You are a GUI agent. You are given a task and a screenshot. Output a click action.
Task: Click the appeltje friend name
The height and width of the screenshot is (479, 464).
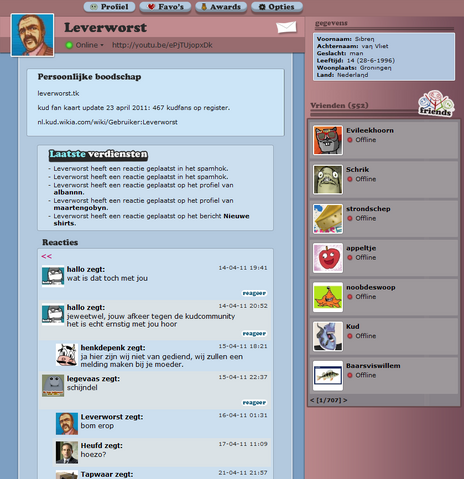click(361, 248)
